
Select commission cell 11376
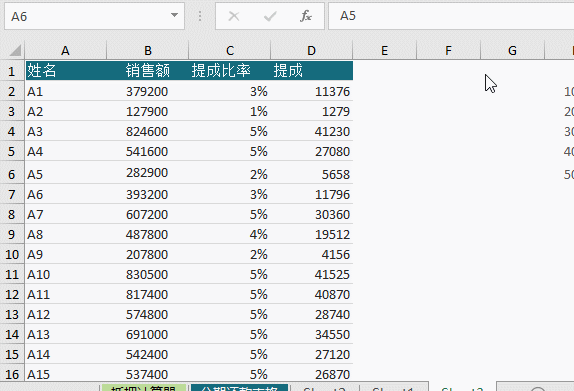pos(312,91)
